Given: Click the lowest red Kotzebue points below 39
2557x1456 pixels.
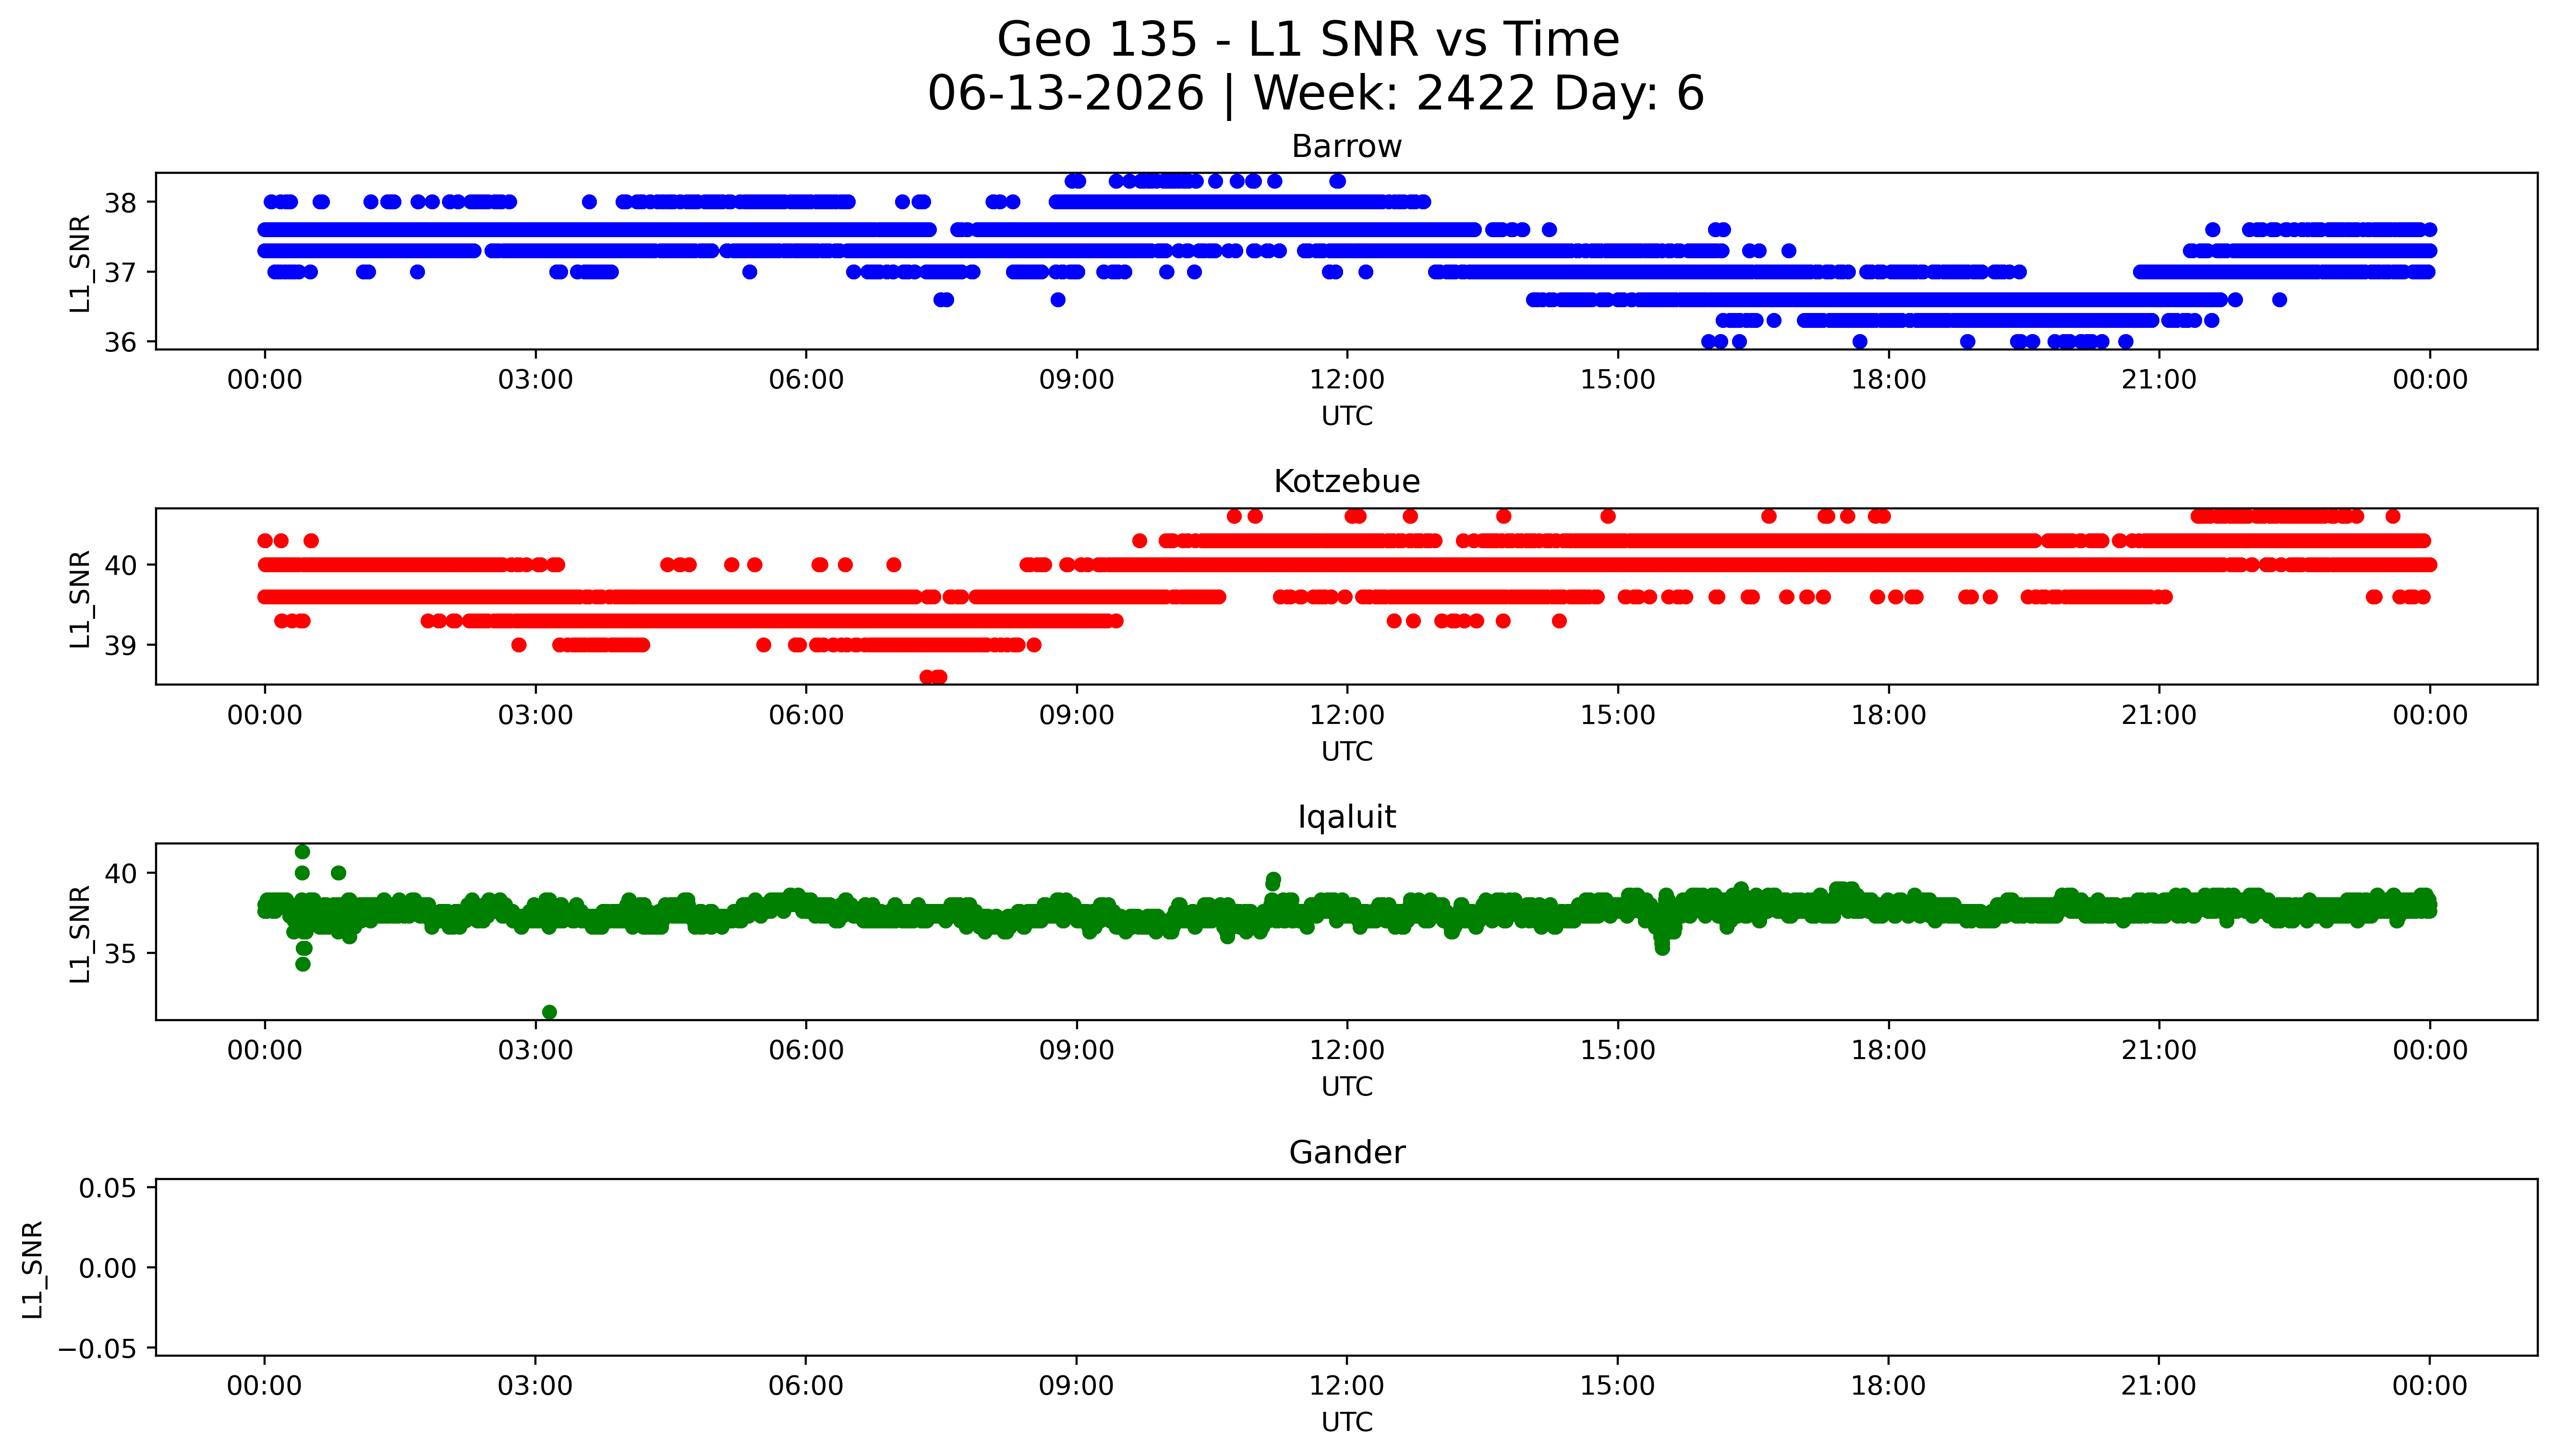Looking at the screenshot, I should (x=933, y=677).
